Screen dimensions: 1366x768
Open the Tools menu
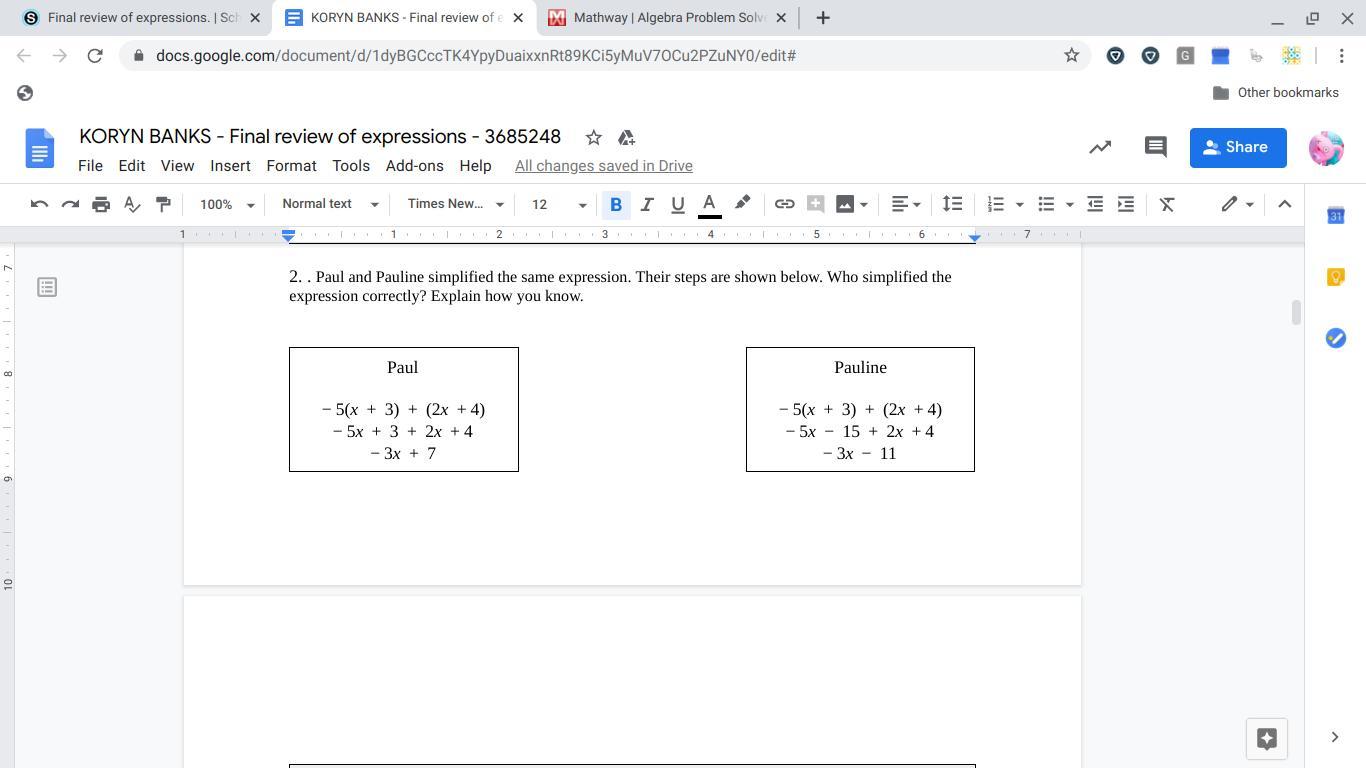click(351, 166)
